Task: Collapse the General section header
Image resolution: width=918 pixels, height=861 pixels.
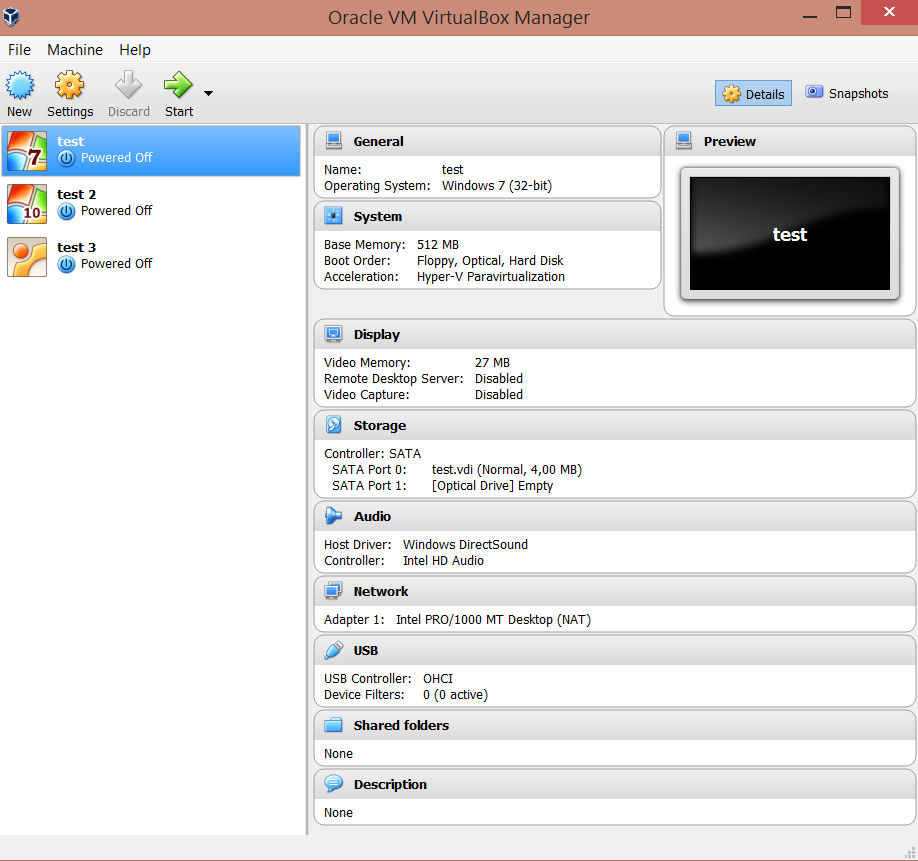Action: (x=378, y=142)
